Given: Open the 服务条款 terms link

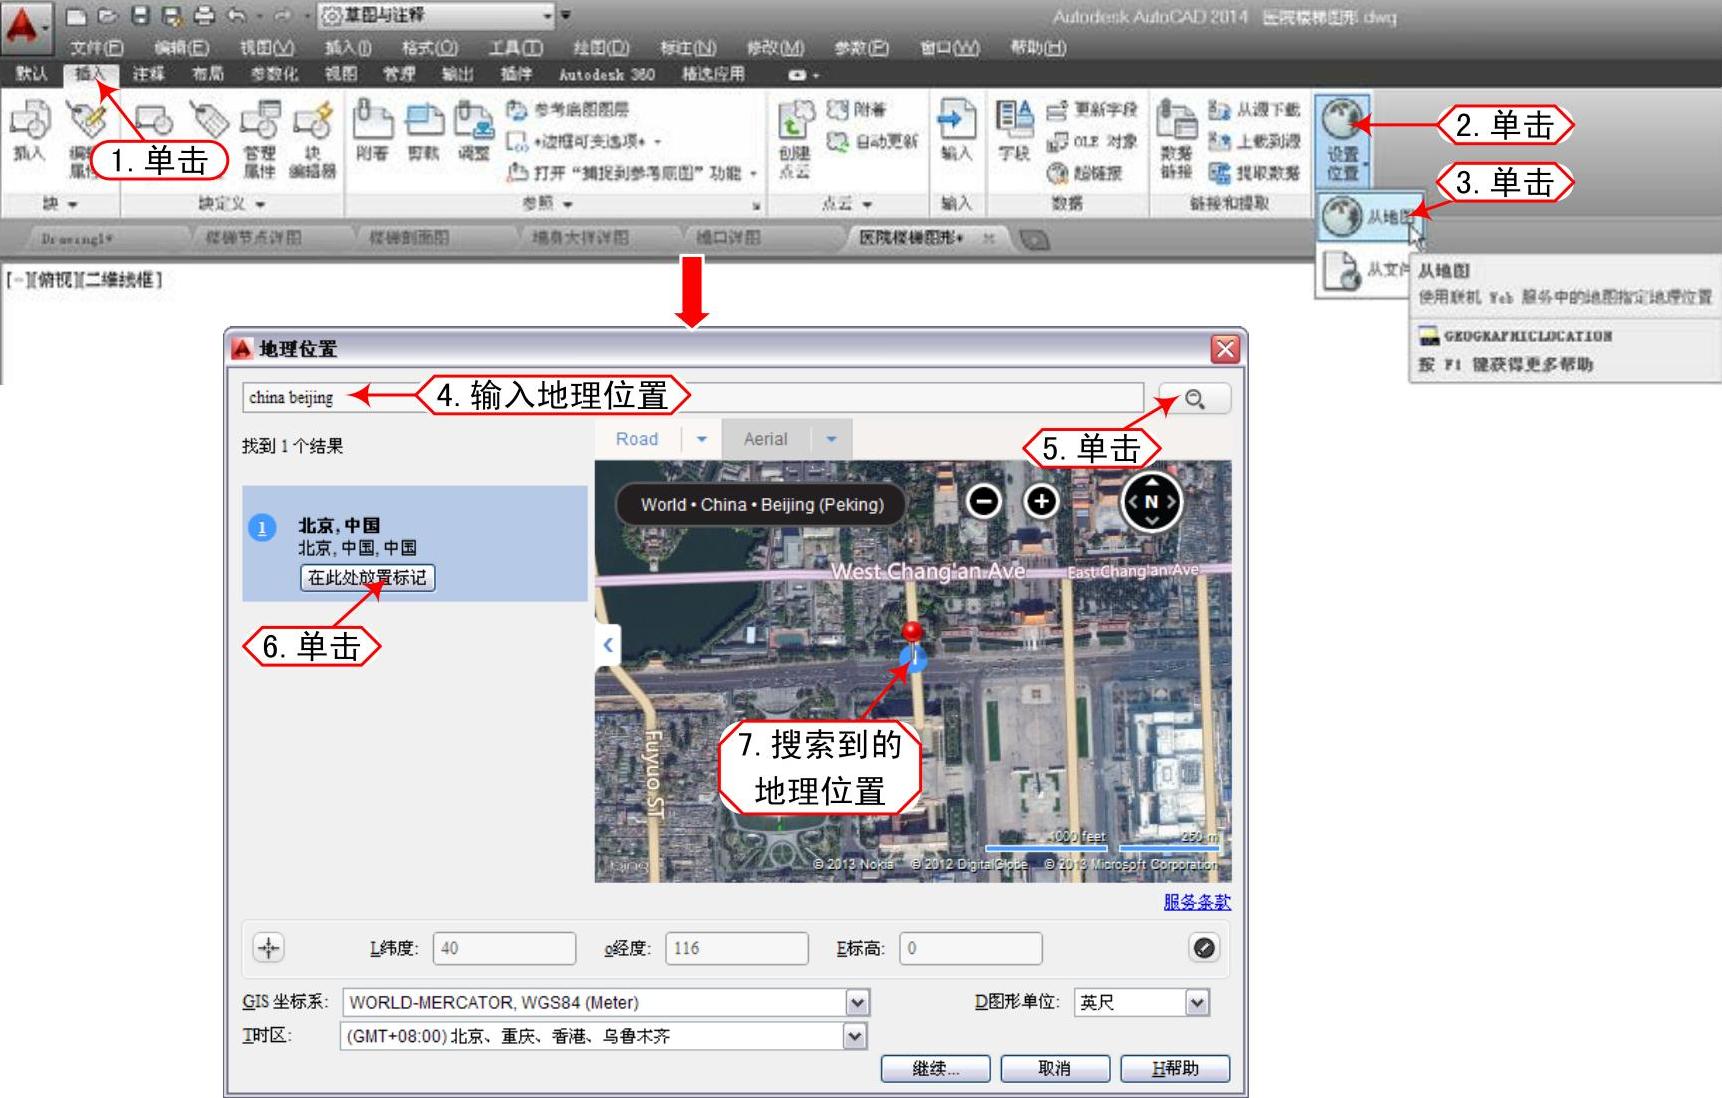Looking at the screenshot, I should click(x=1196, y=902).
